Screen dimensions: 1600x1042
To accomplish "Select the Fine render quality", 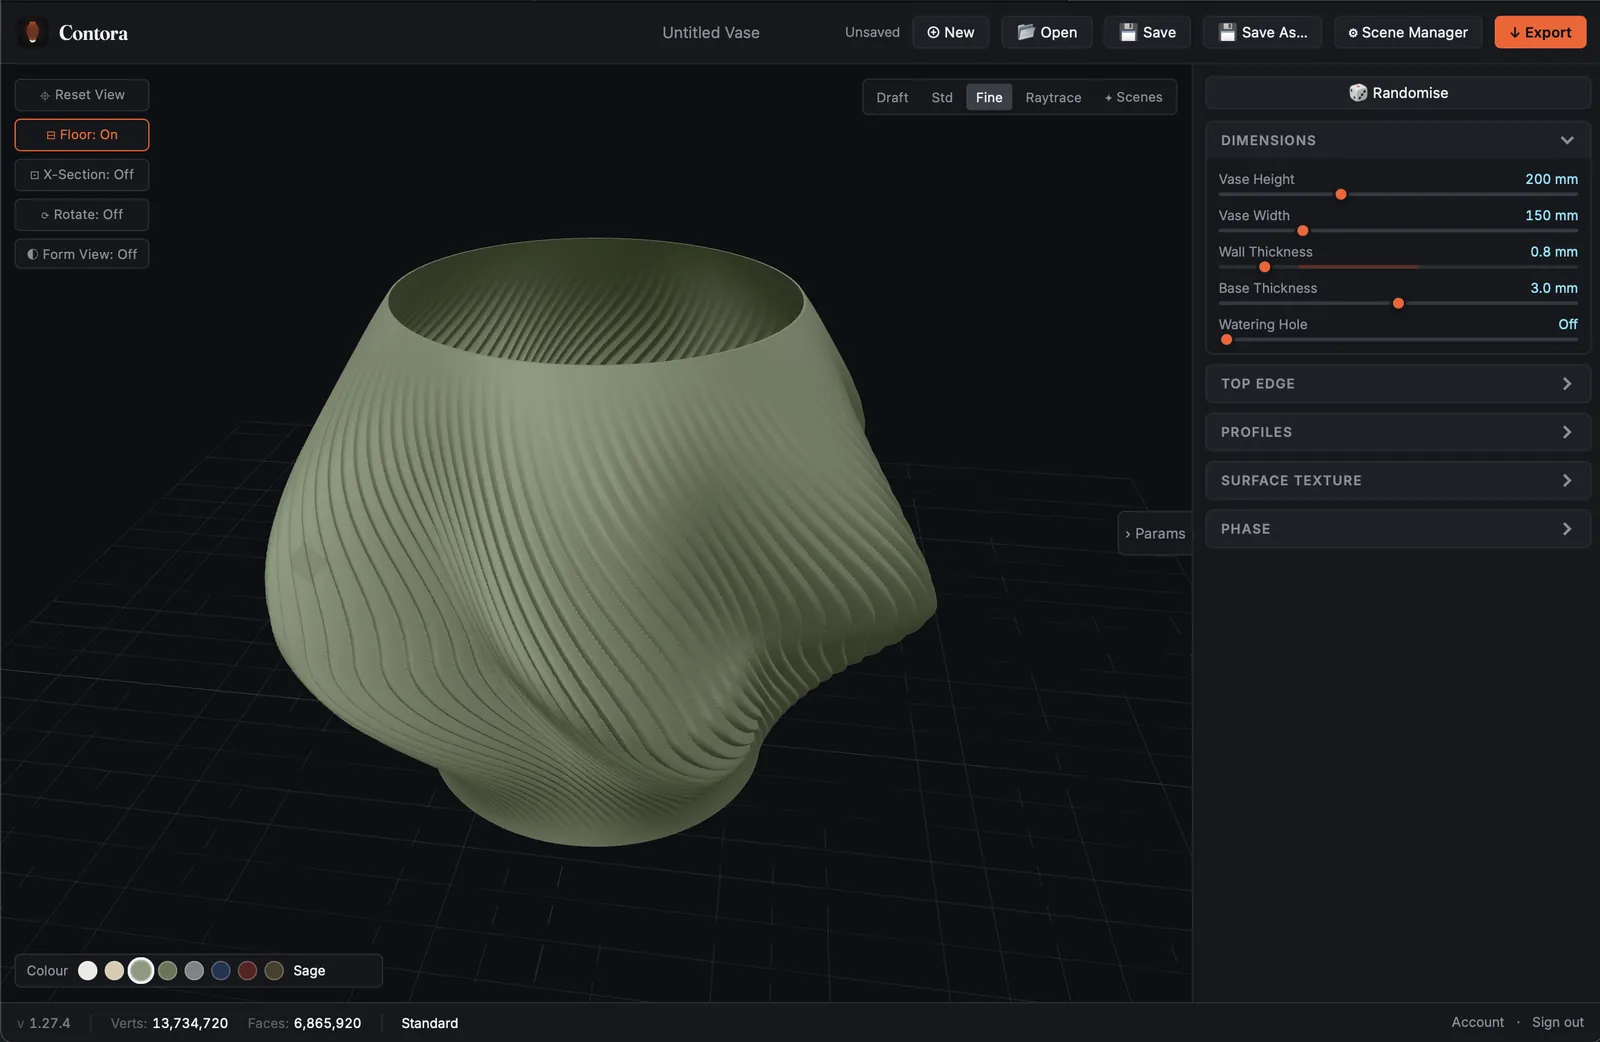I will pyautogui.click(x=989, y=97).
